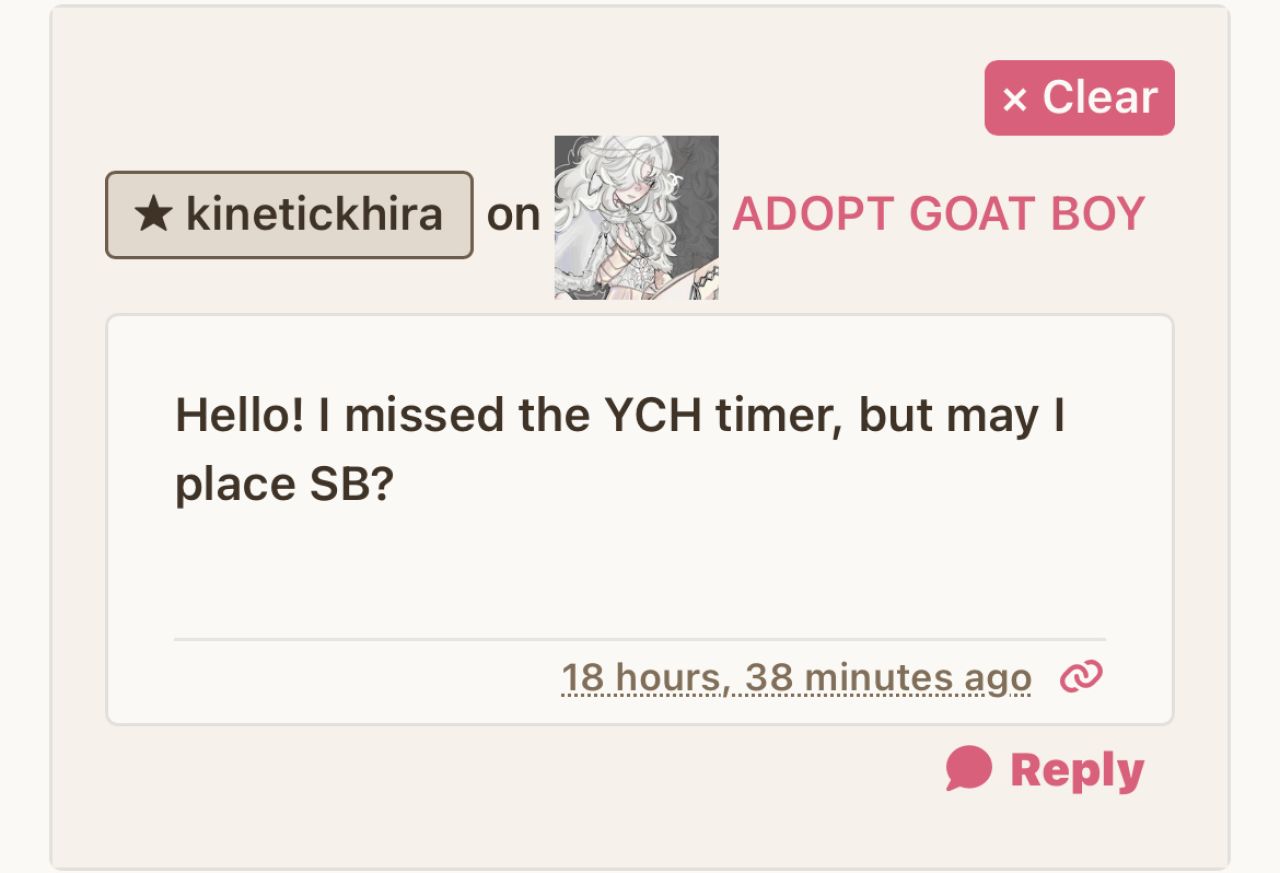Screen dimensions: 1280x873
Task: Click the divider line above the timestamp
Action: 640,638
